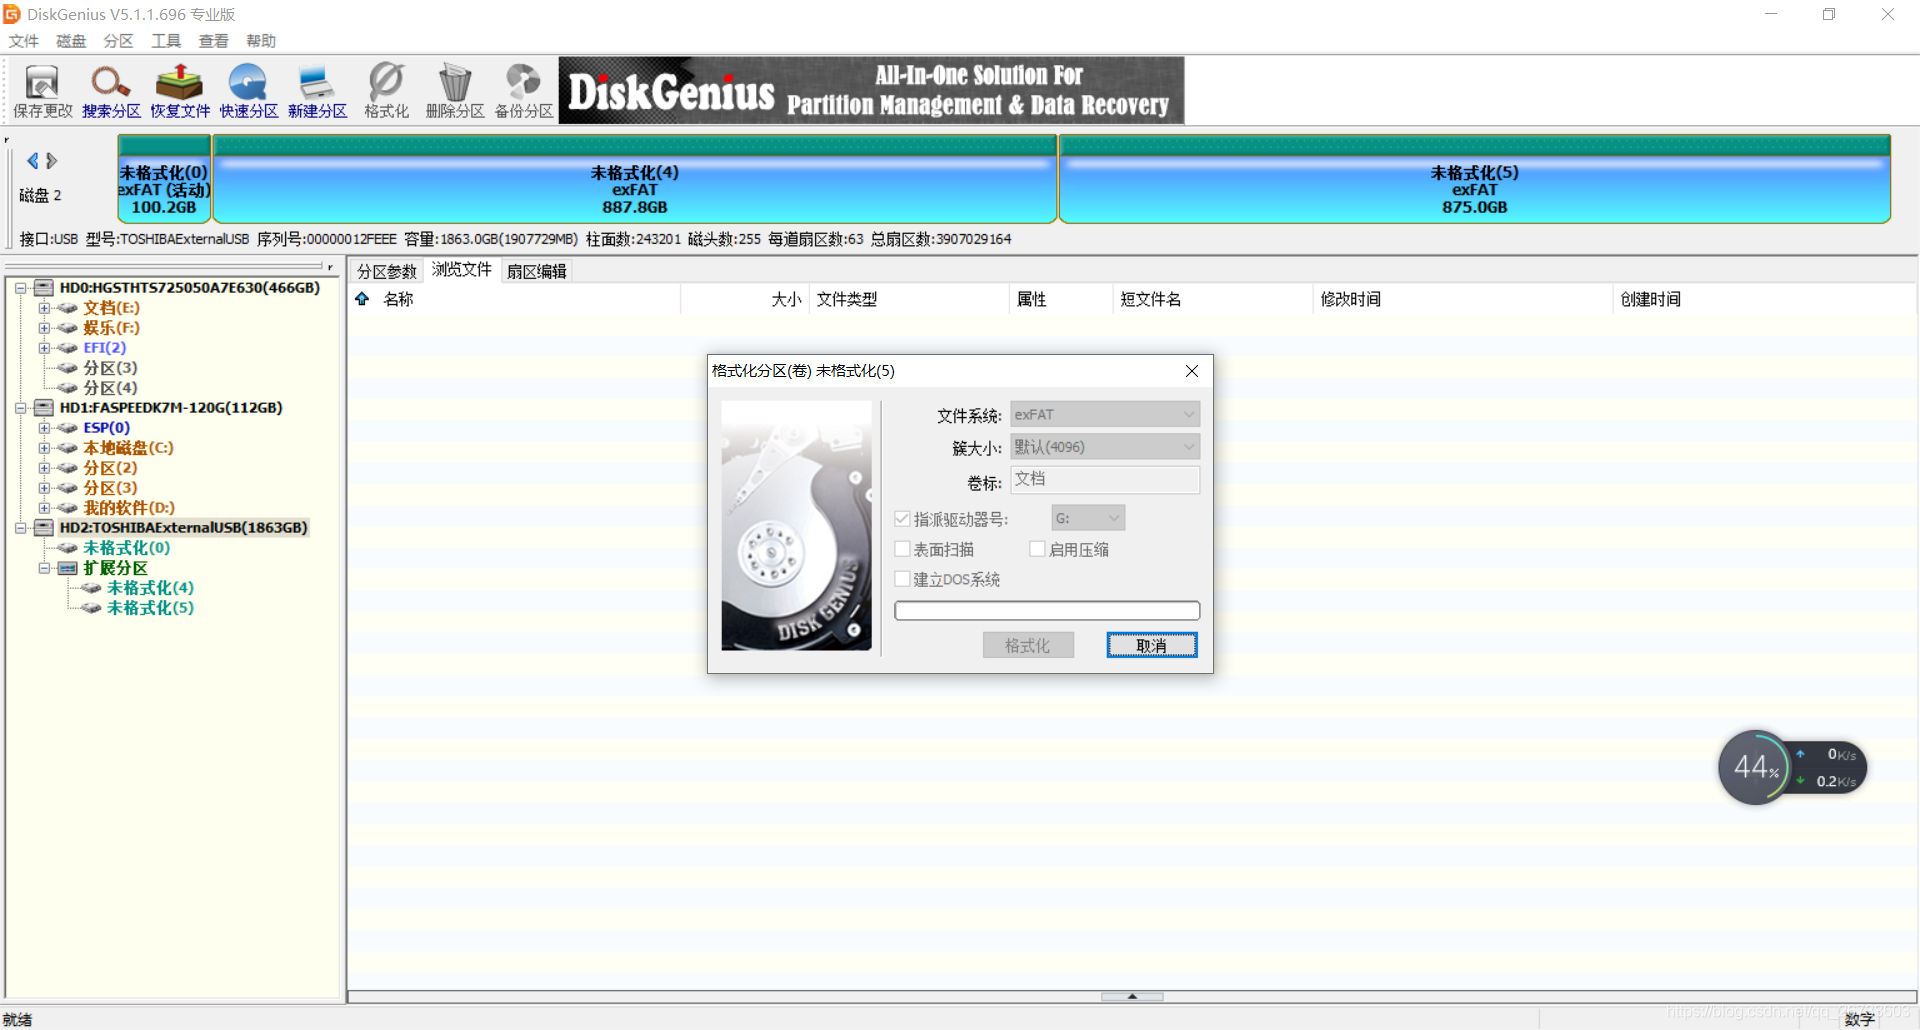Click the up-folder arrow icon beside 名称
Image resolution: width=1920 pixels, height=1030 pixels.
[362, 299]
